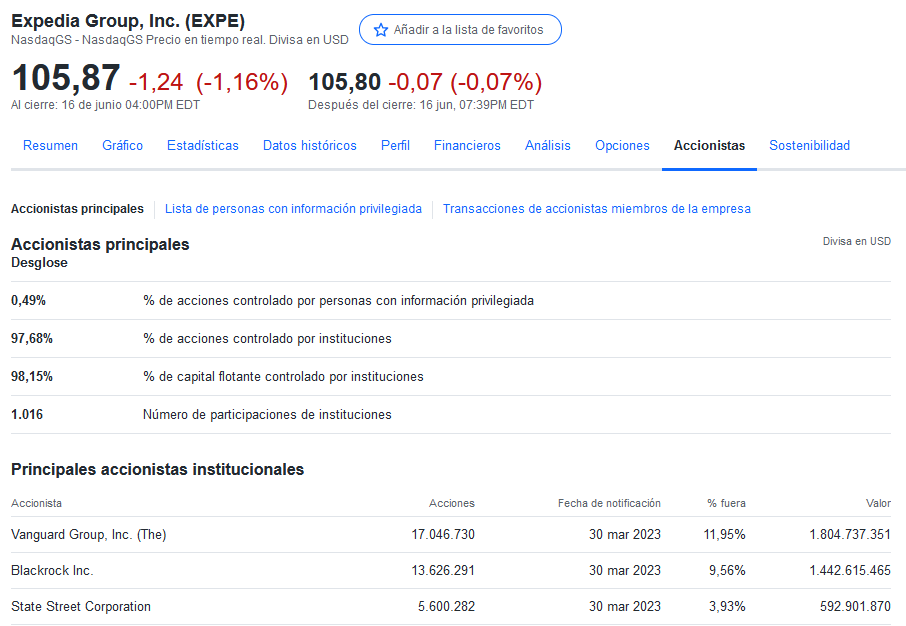
Task: Click Blackrock's share count 13.626.291
Action: (443, 571)
